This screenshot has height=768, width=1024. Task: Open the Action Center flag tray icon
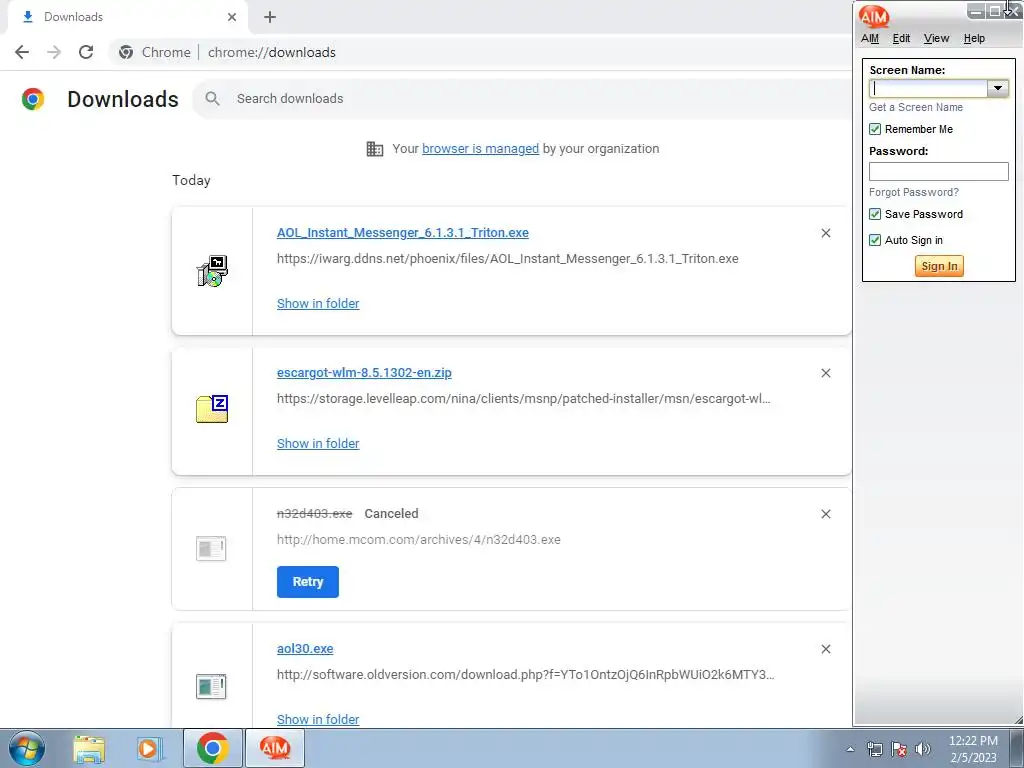click(x=899, y=749)
